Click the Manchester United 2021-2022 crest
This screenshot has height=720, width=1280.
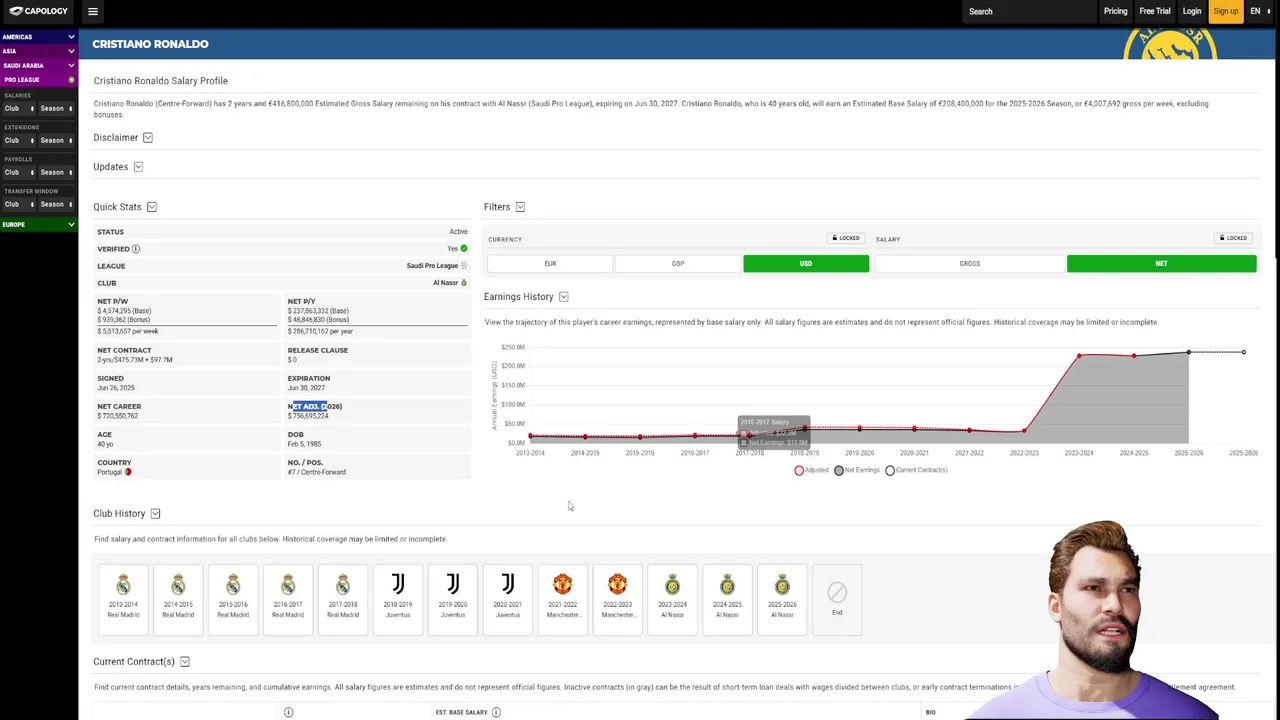(562, 584)
